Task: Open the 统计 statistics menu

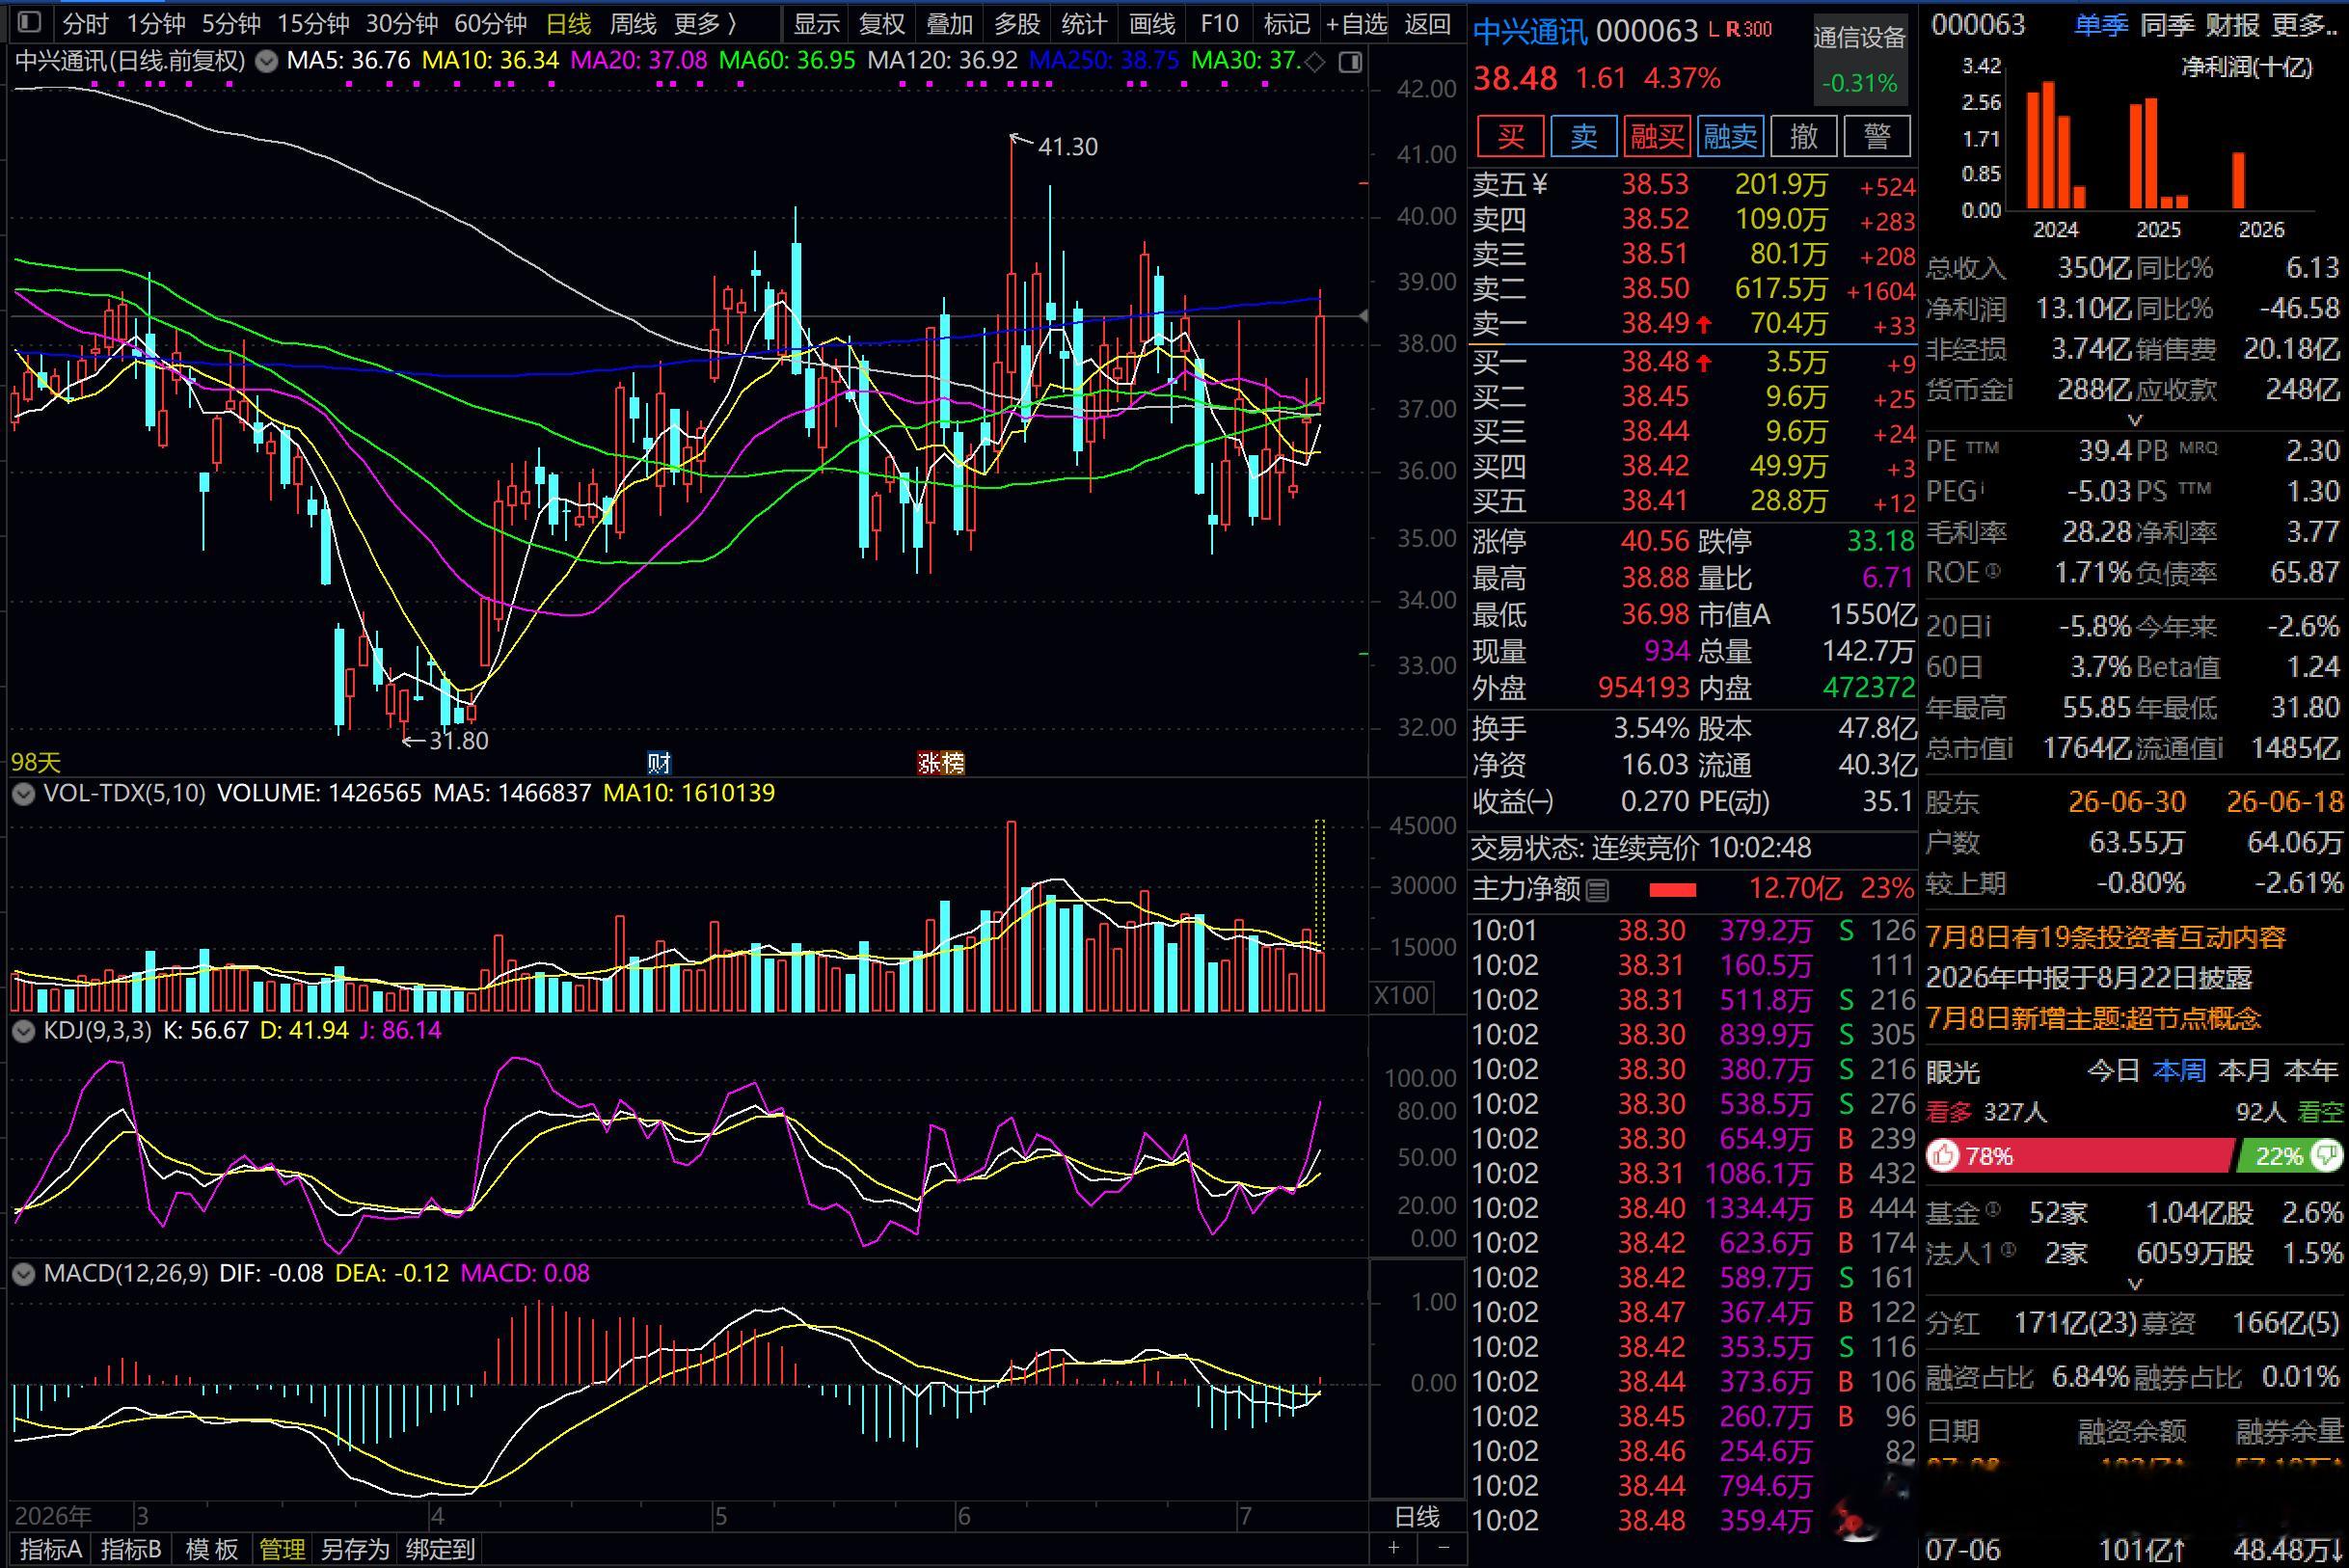Action: point(1084,23)
